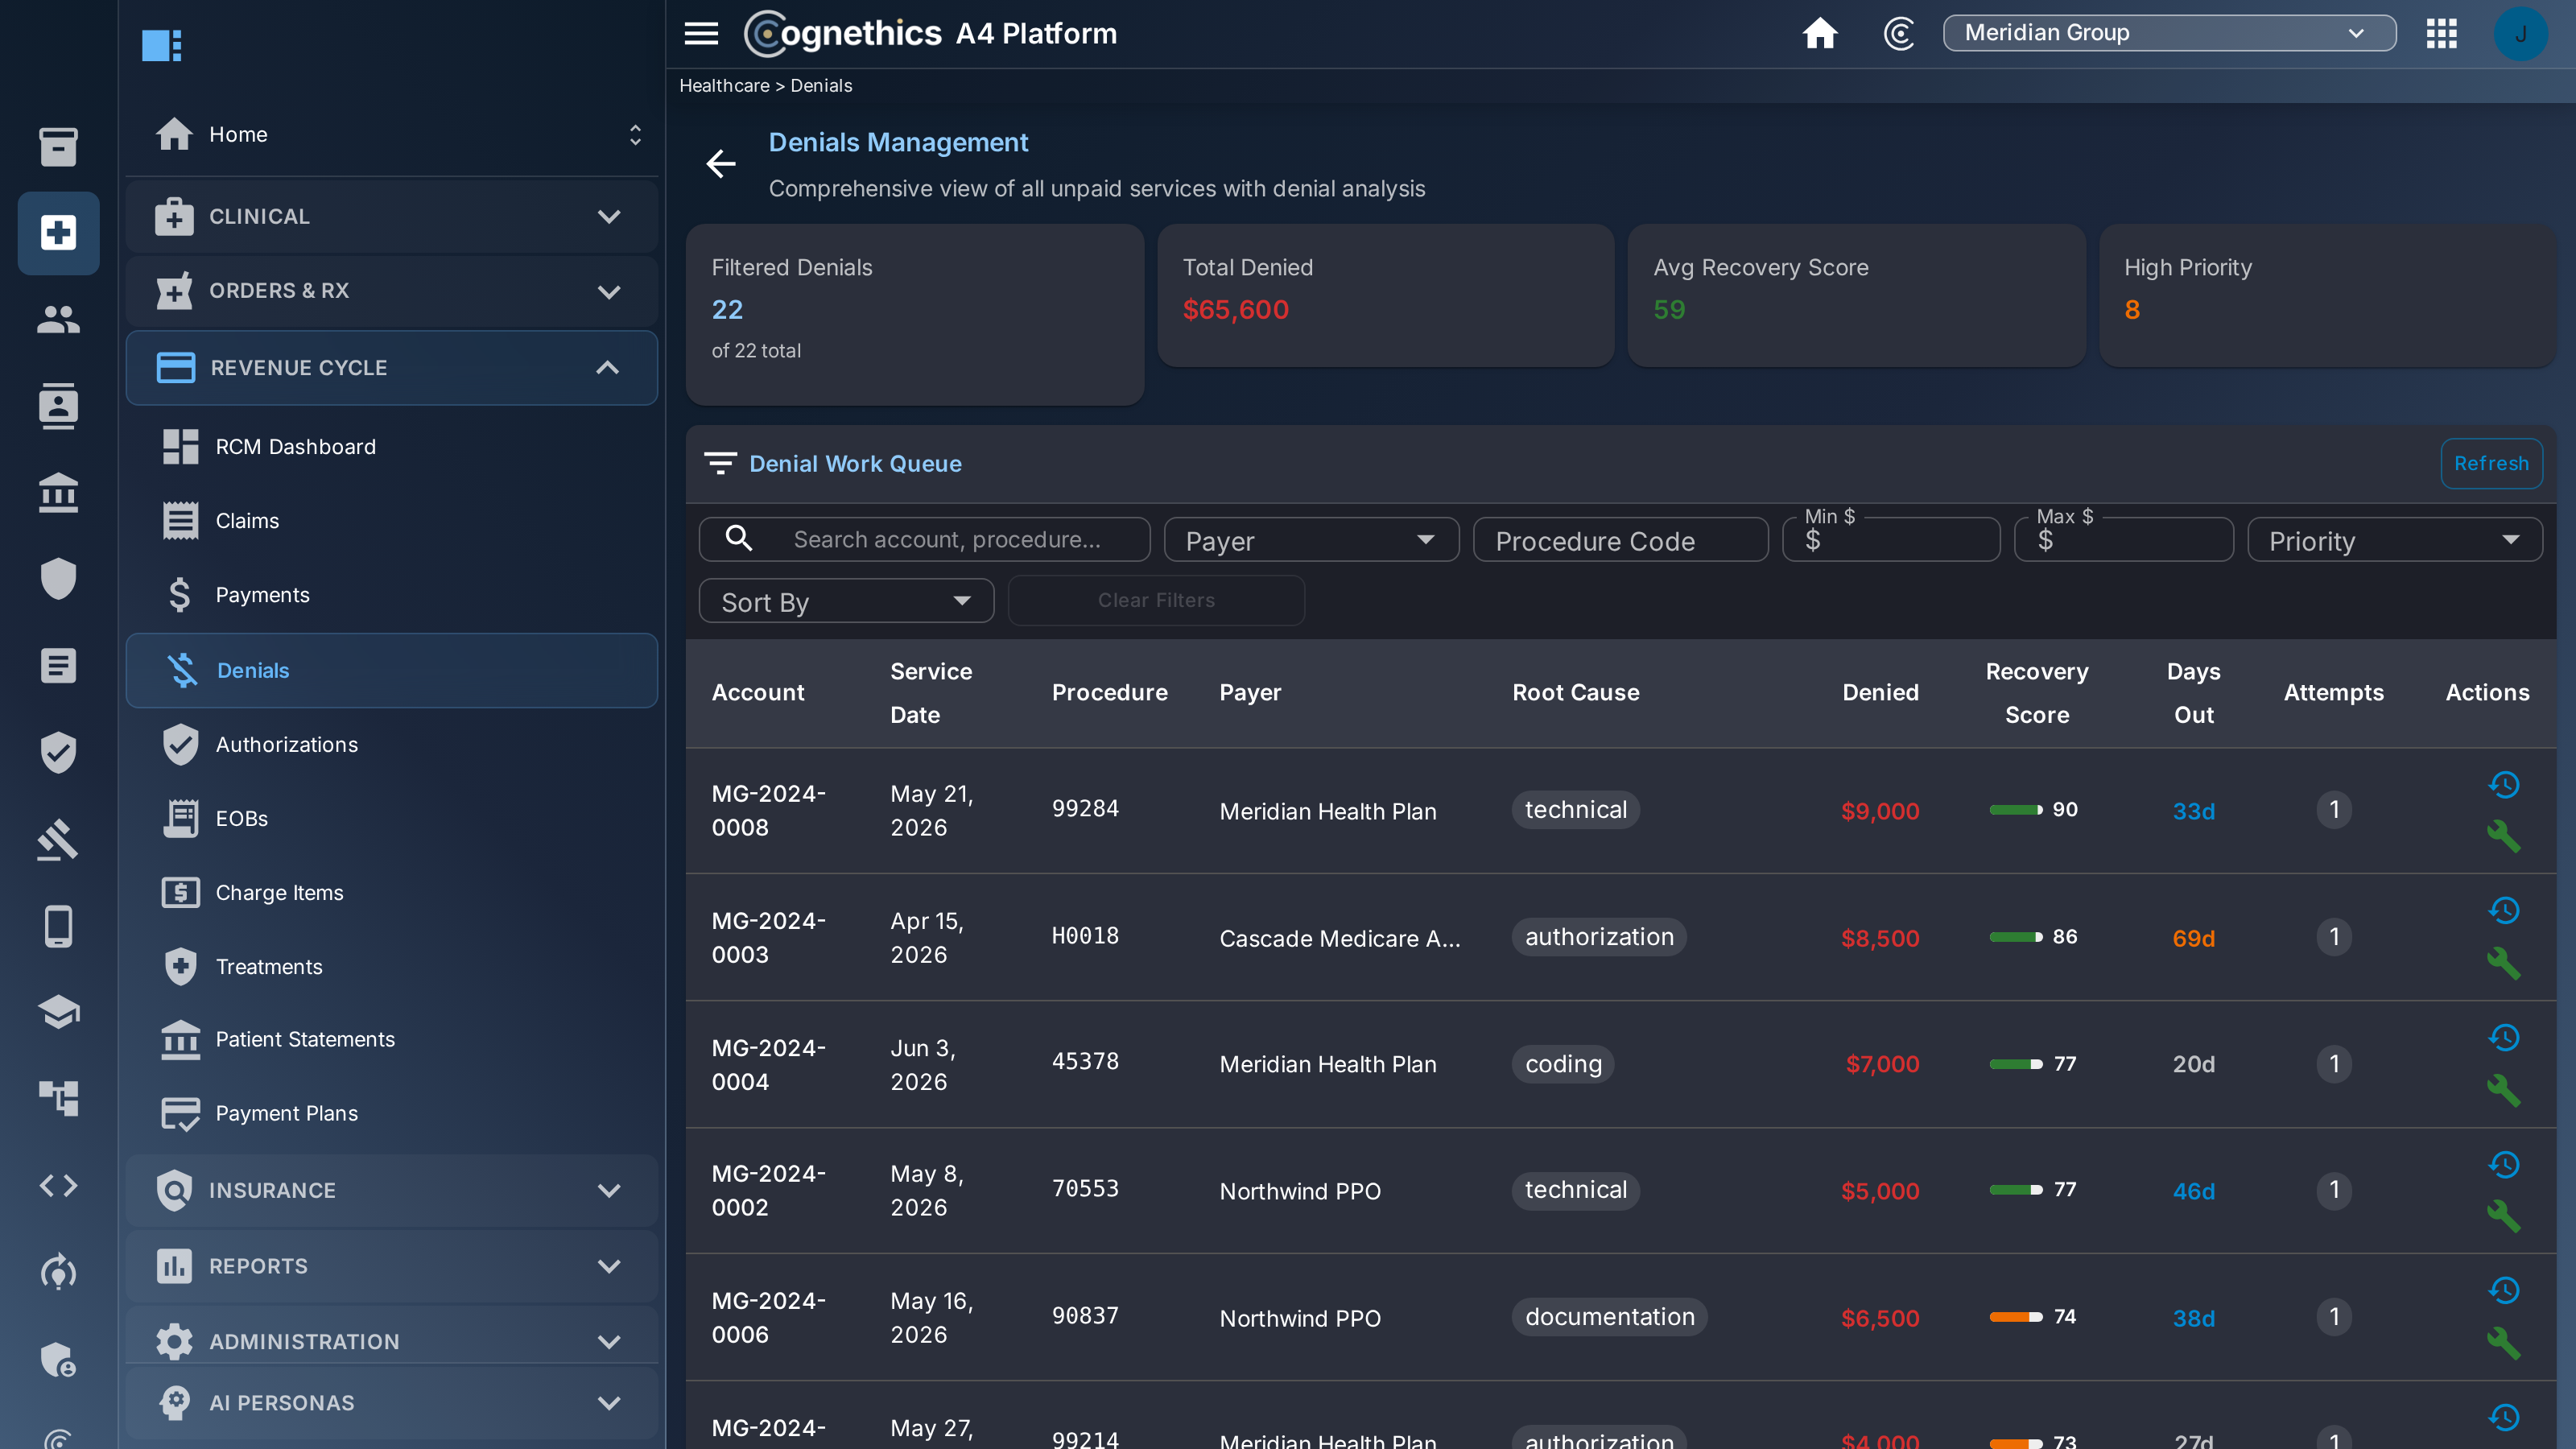The image size is (2576, 1449).
Task: Open the hamburger menu
Action: click(x=701, y=33)
